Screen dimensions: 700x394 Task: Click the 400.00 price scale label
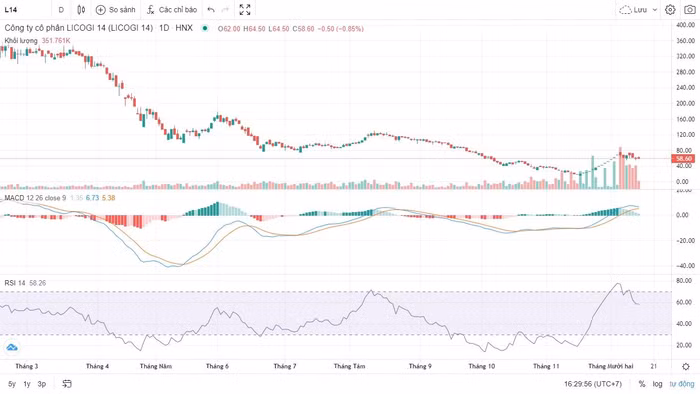click(x=685, y=25)
